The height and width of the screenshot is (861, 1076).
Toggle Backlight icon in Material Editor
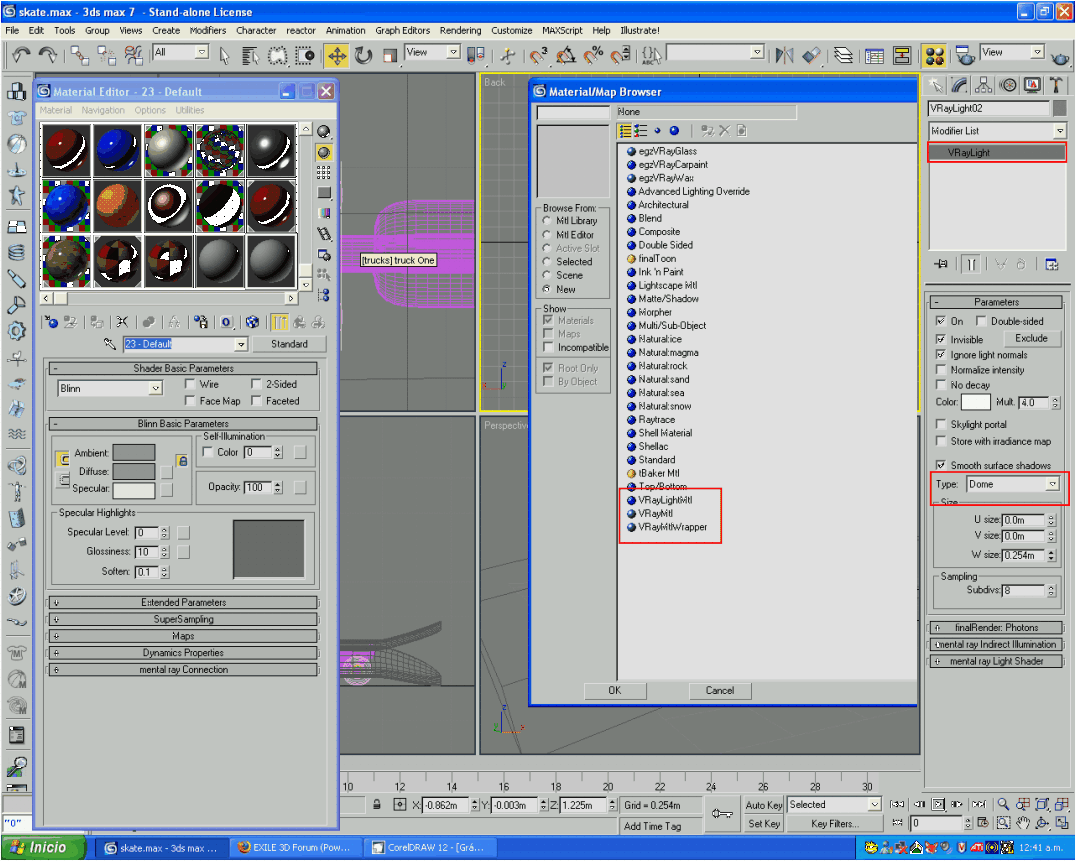click(x=324, y=152)
